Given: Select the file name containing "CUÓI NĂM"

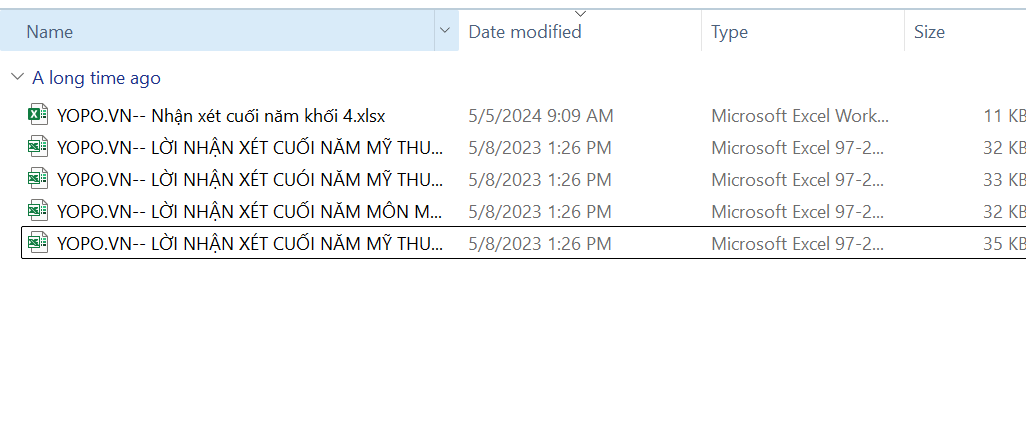Looking at the screenshot, I should pos(250,180).
